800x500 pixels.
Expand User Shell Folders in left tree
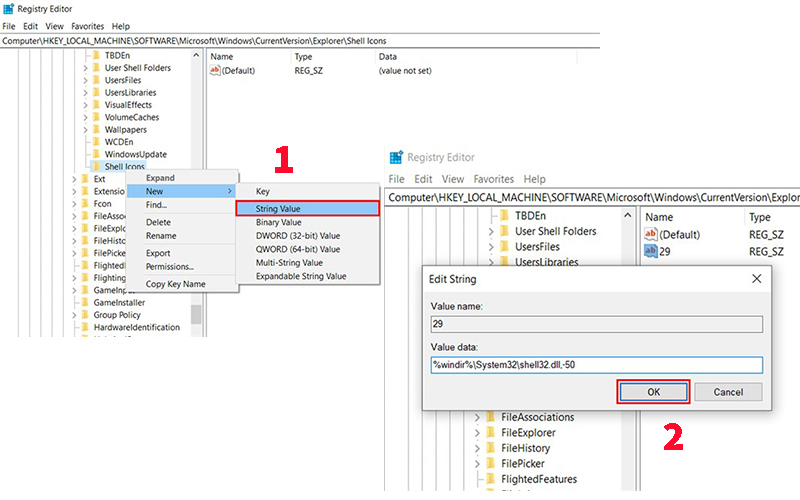[85, 68]
